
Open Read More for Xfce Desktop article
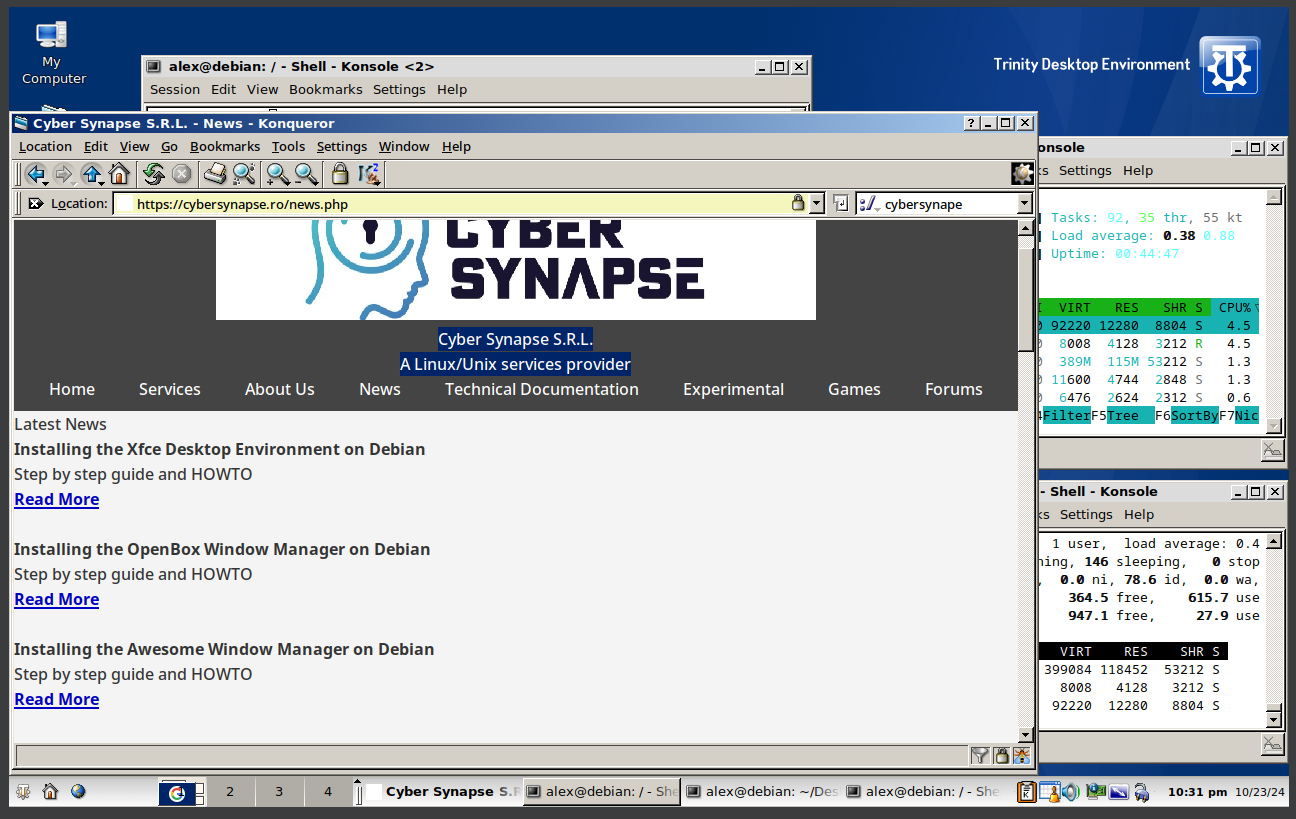click(56, 499)
